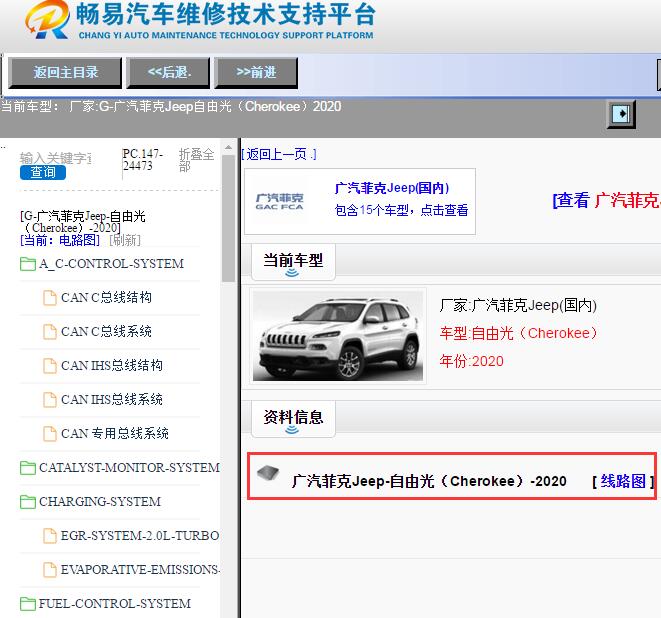Click the folder icon beside FUEL-CONTROL-SYSTEM
The height and width of the screenshot is (618, 661).
pyautogui.click(x=28, y=604)
